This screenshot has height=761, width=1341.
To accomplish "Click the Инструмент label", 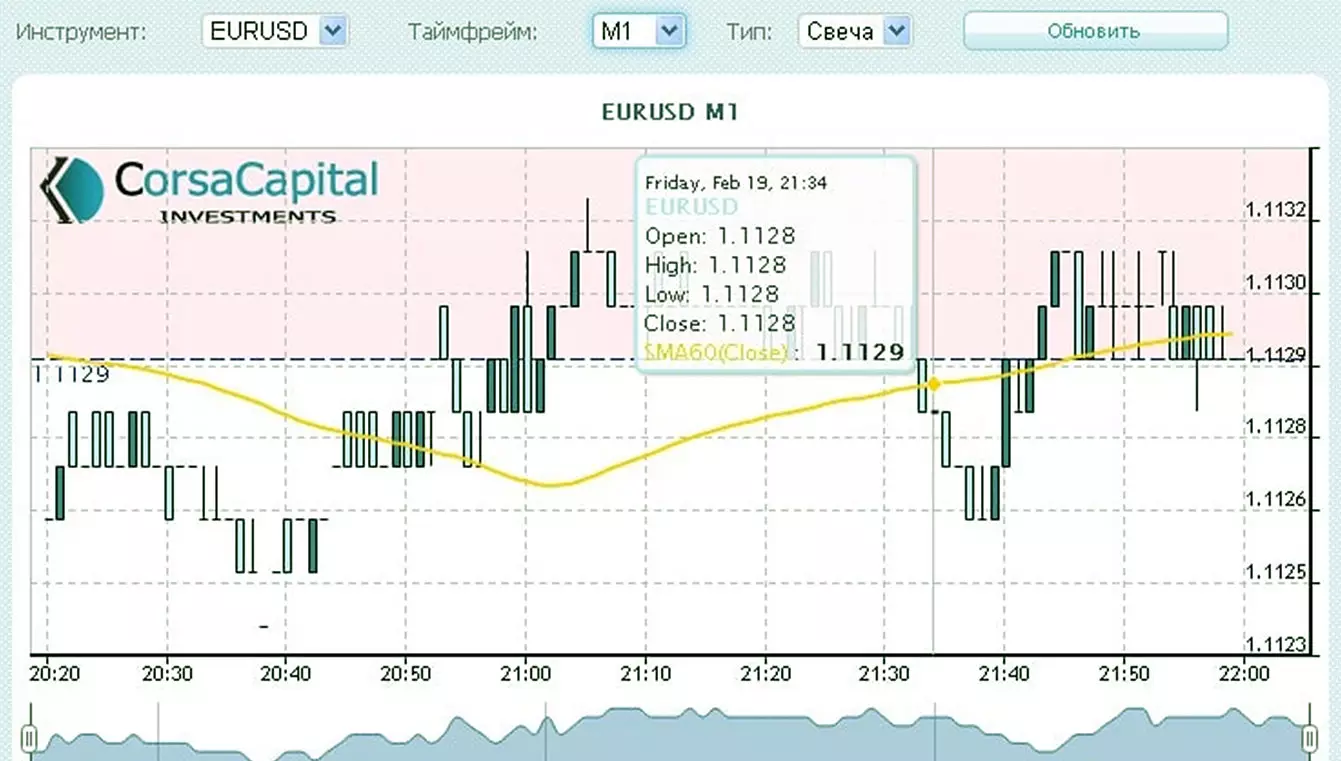I will [x=82, y=32].
